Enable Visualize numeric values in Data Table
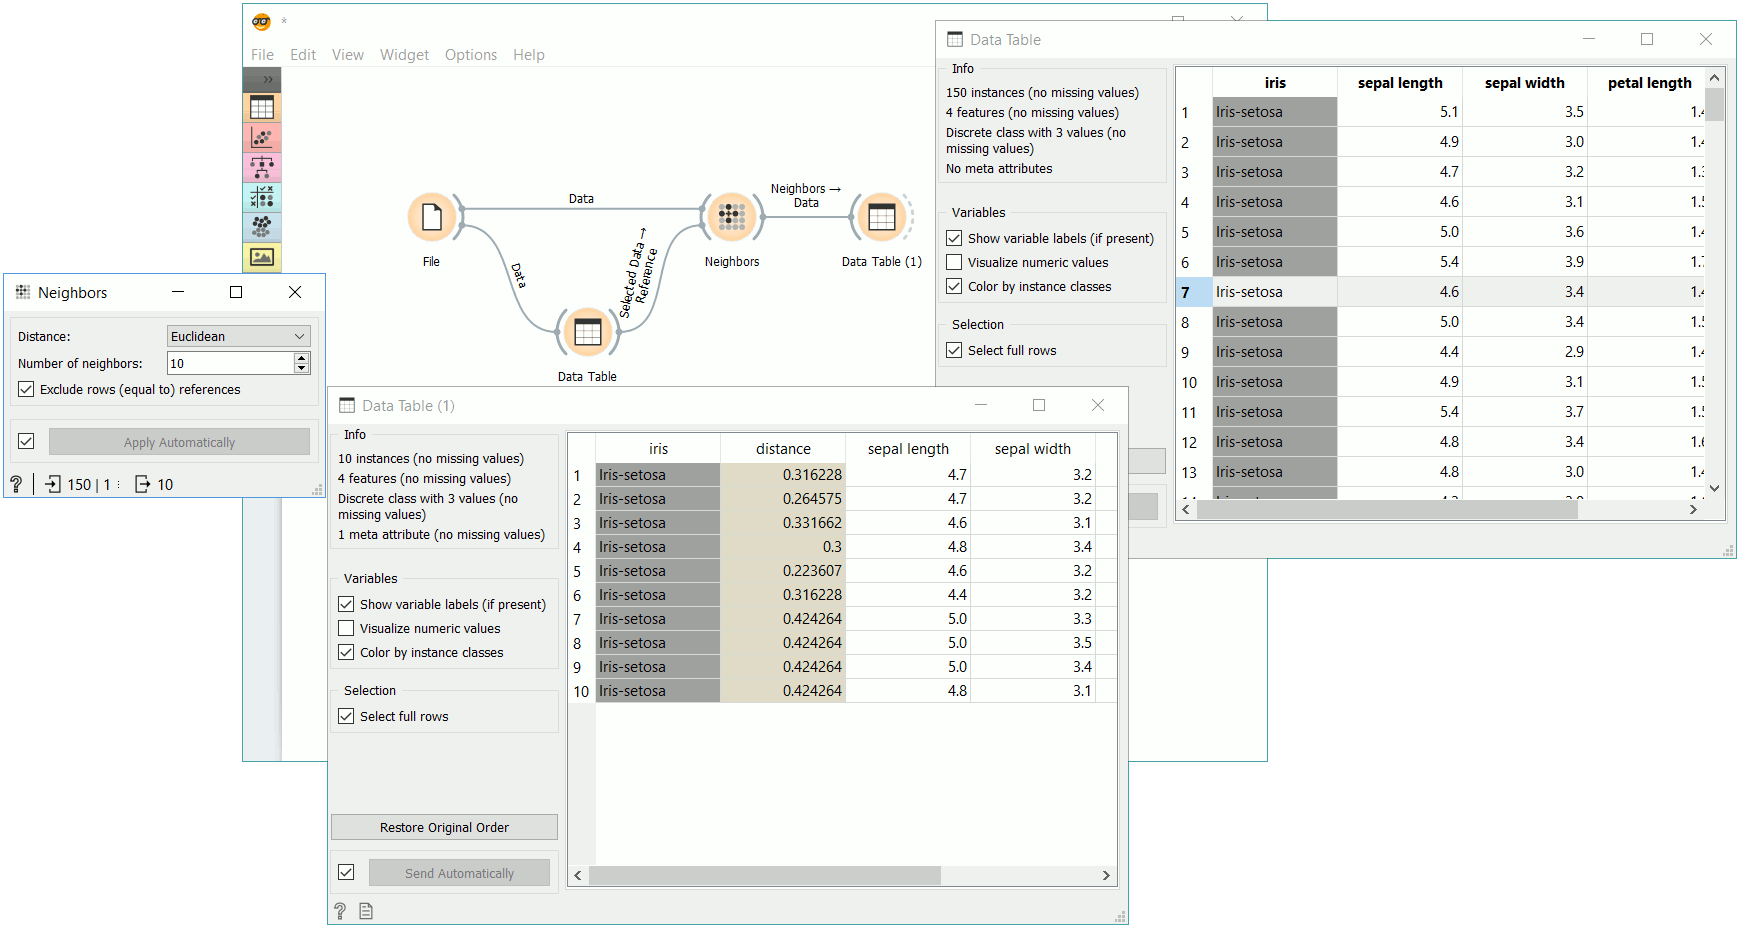This screenshot has height=928, width=1740. [x=954, y=262]
